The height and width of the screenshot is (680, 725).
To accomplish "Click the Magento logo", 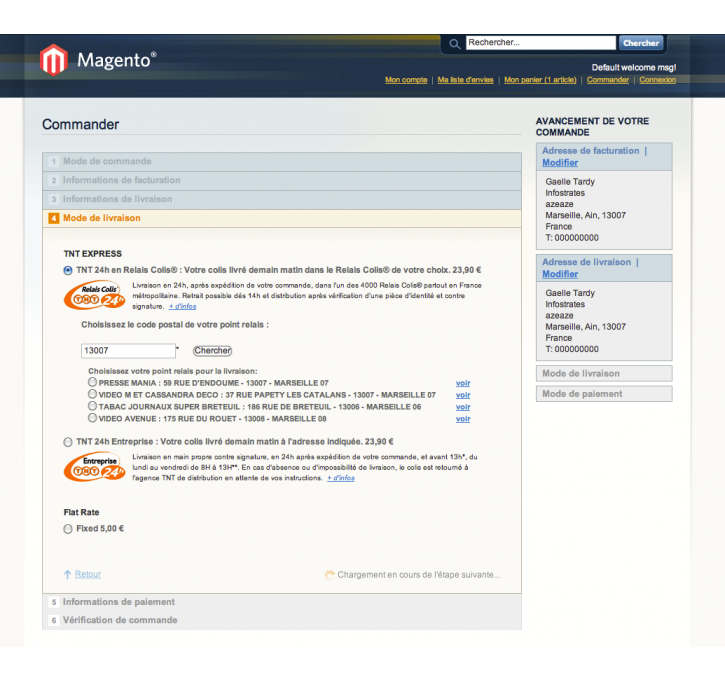I will 98,60.
